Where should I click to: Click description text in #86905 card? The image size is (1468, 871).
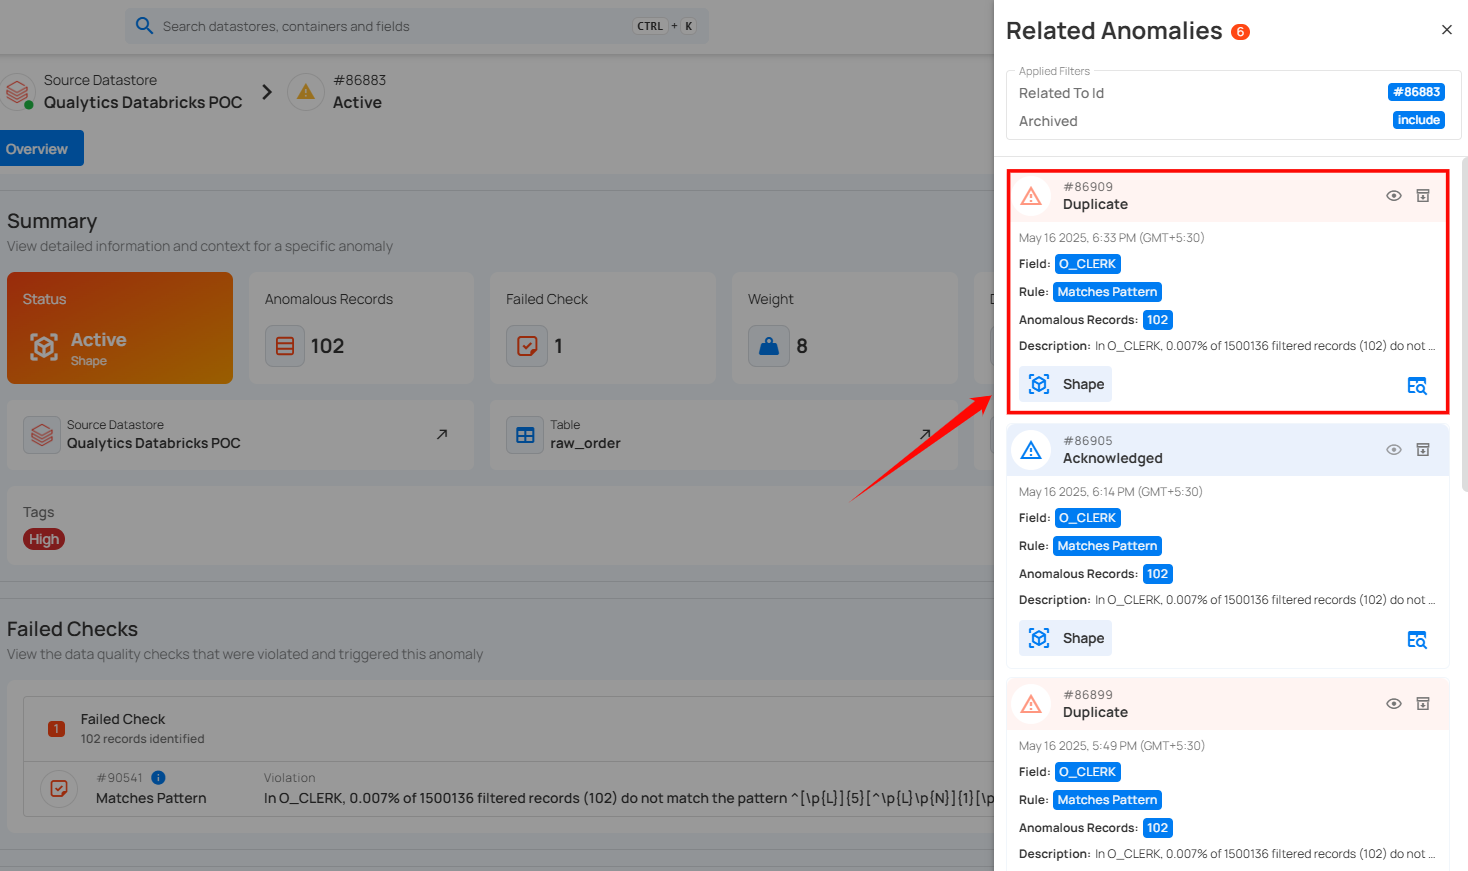(x=1265, y=600)
